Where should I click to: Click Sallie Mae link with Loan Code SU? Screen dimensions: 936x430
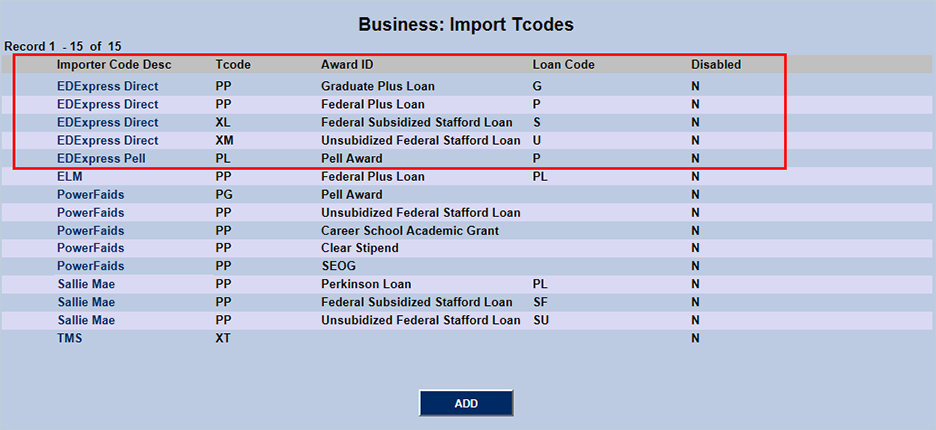click(x=85, y=320)
